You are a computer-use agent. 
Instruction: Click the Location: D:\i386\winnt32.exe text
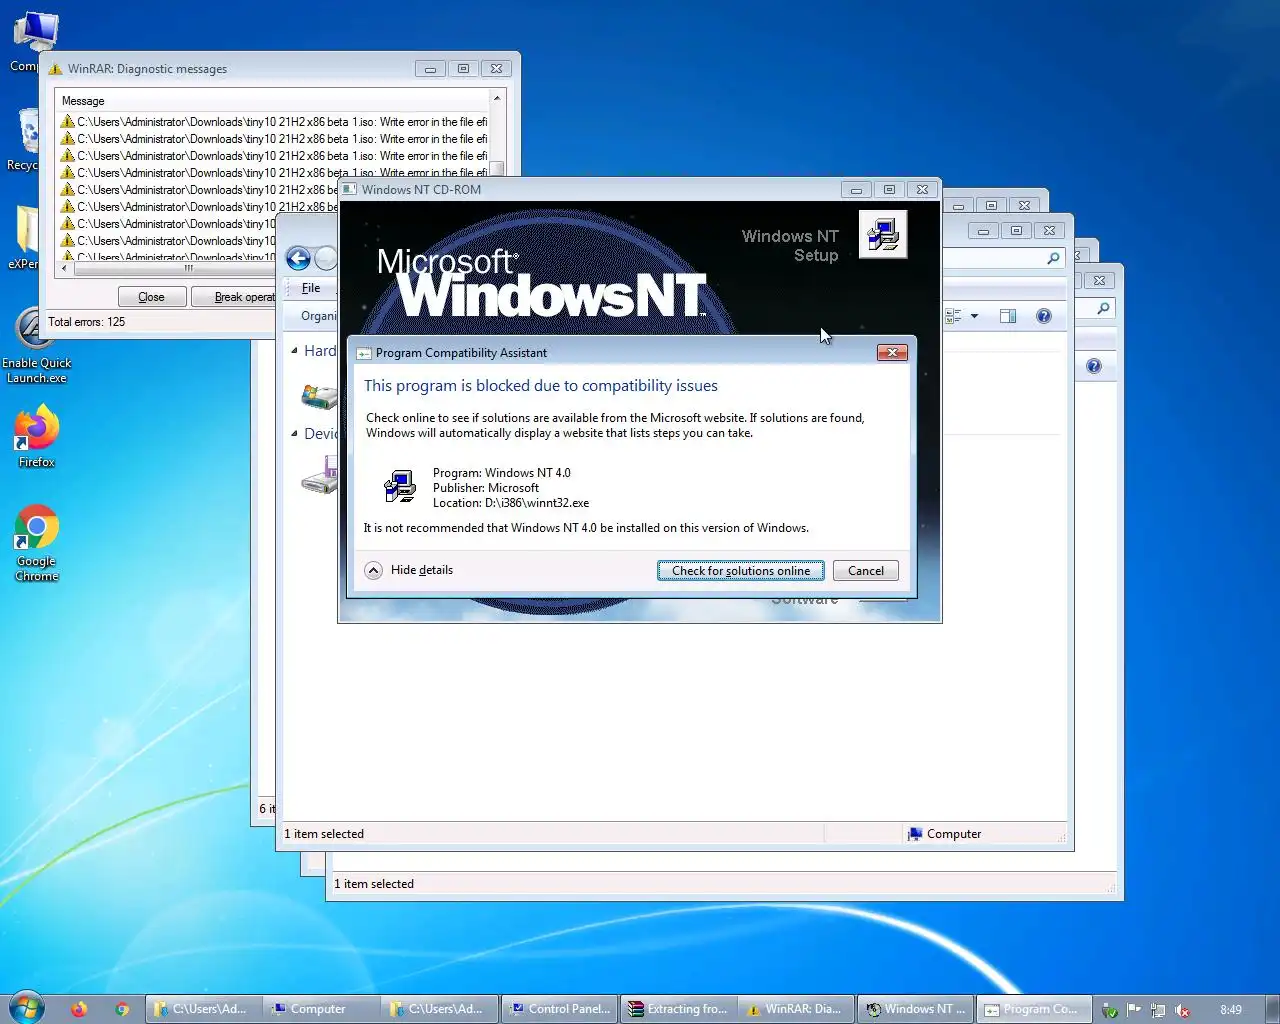coord(511,503)
